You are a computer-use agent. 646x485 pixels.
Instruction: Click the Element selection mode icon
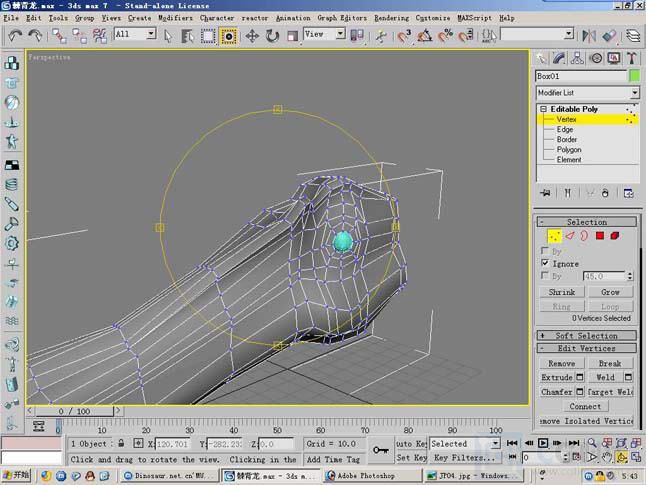(615, 236)
